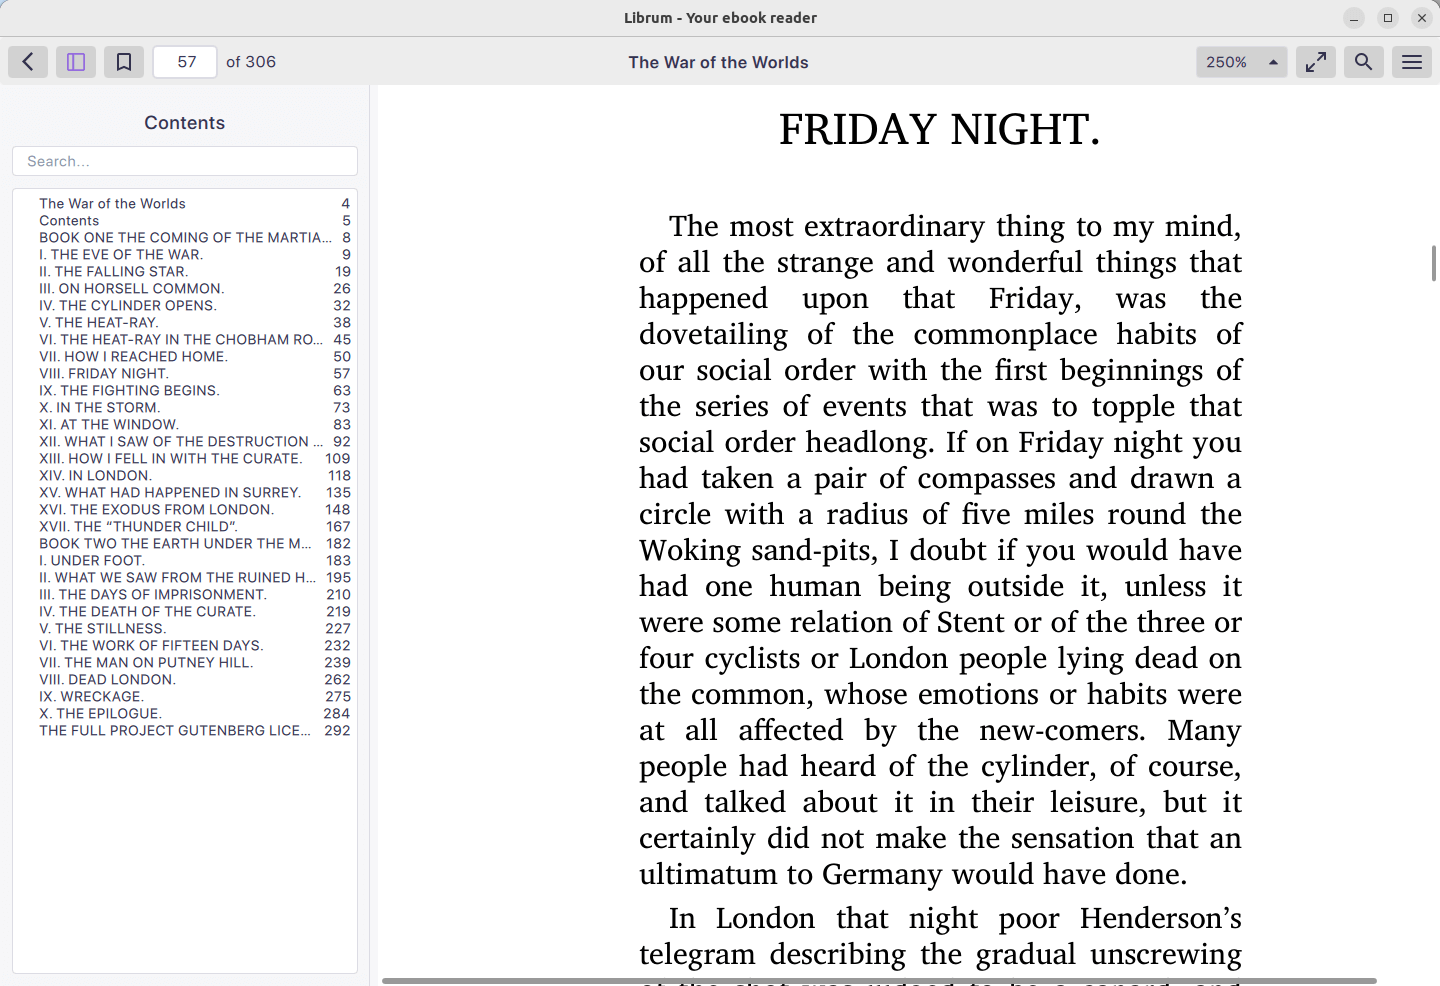Close the Librum window

1422,18
